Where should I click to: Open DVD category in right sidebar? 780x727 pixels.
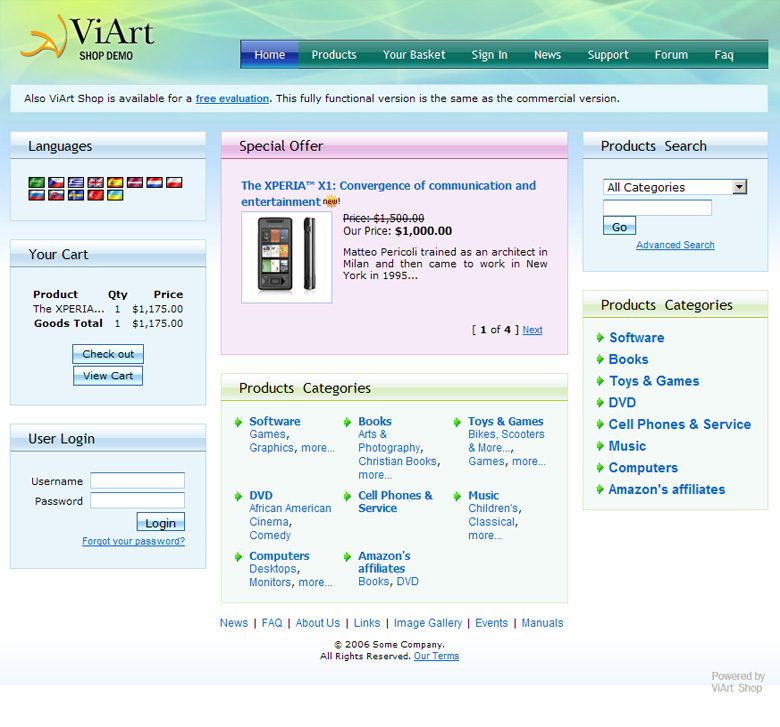pos(622,403)
